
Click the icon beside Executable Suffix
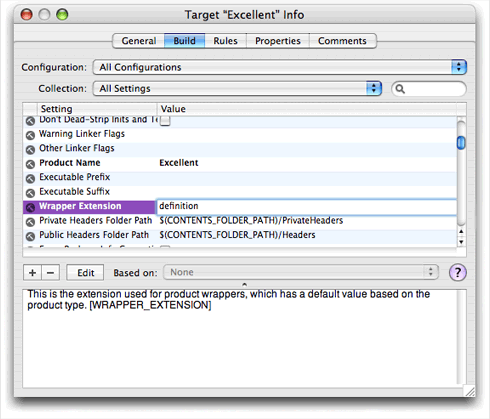click(30, 193)
